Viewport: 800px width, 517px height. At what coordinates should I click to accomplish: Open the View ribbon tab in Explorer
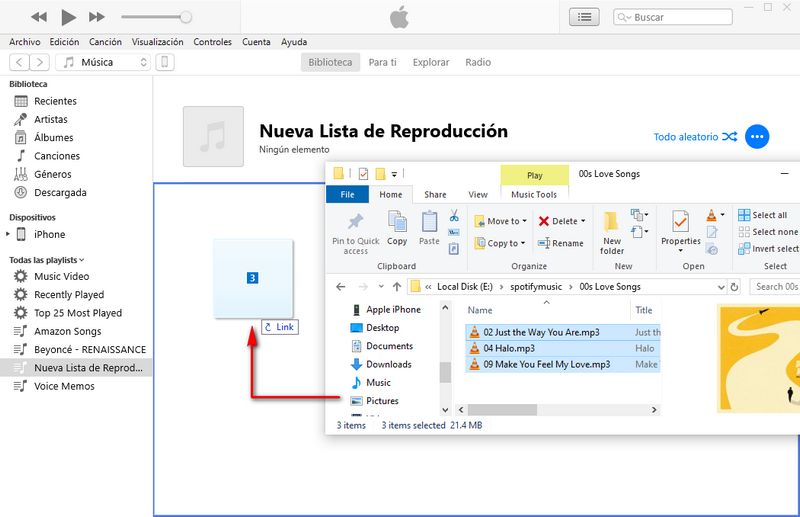click(478, 194)
